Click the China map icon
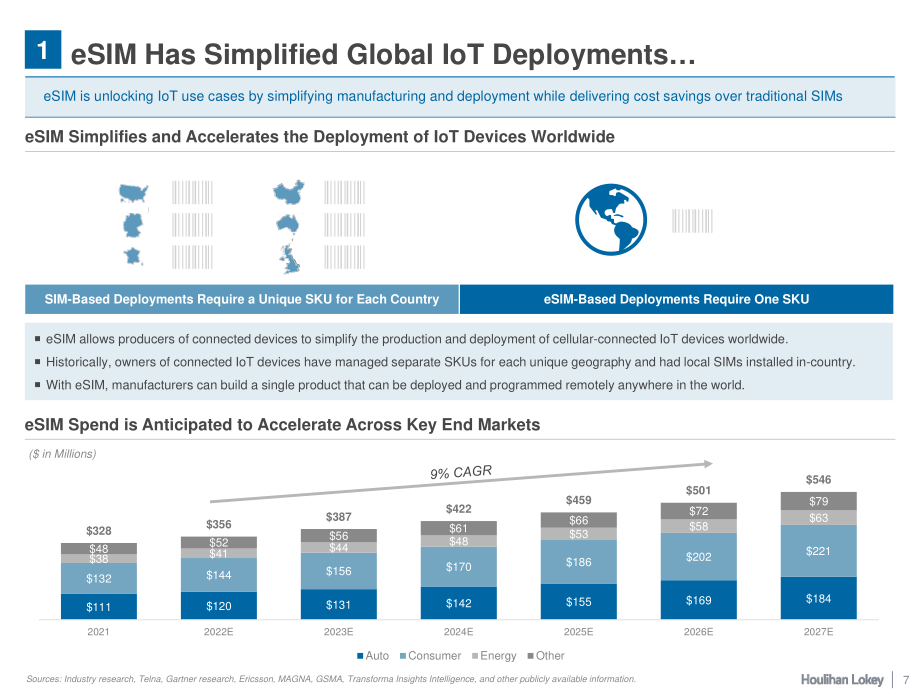The height and width of the screenshot is (690, 920). pyautogui.click(x=289, y=192)
